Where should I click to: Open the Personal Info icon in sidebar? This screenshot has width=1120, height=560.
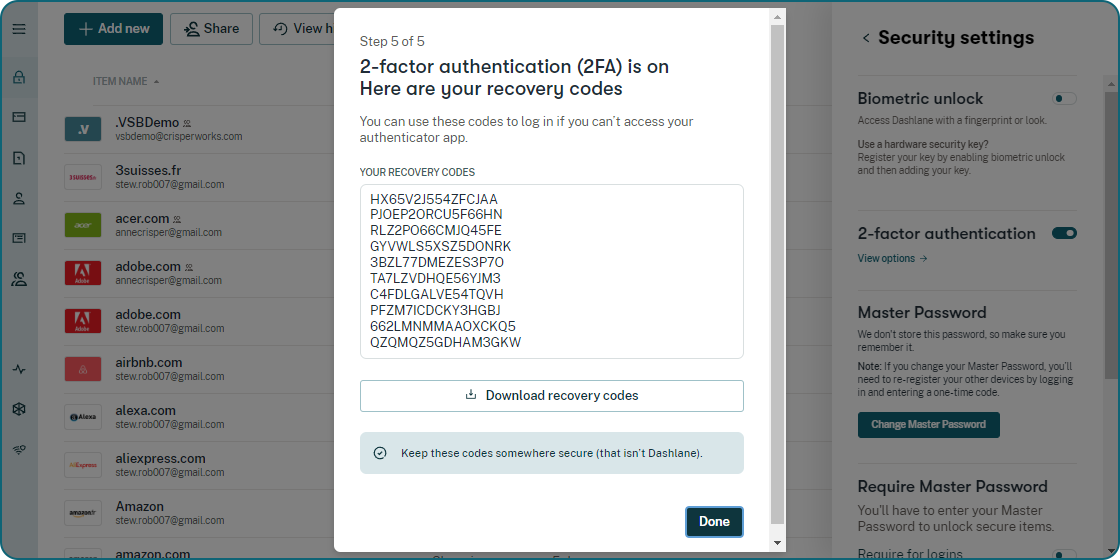19,198
